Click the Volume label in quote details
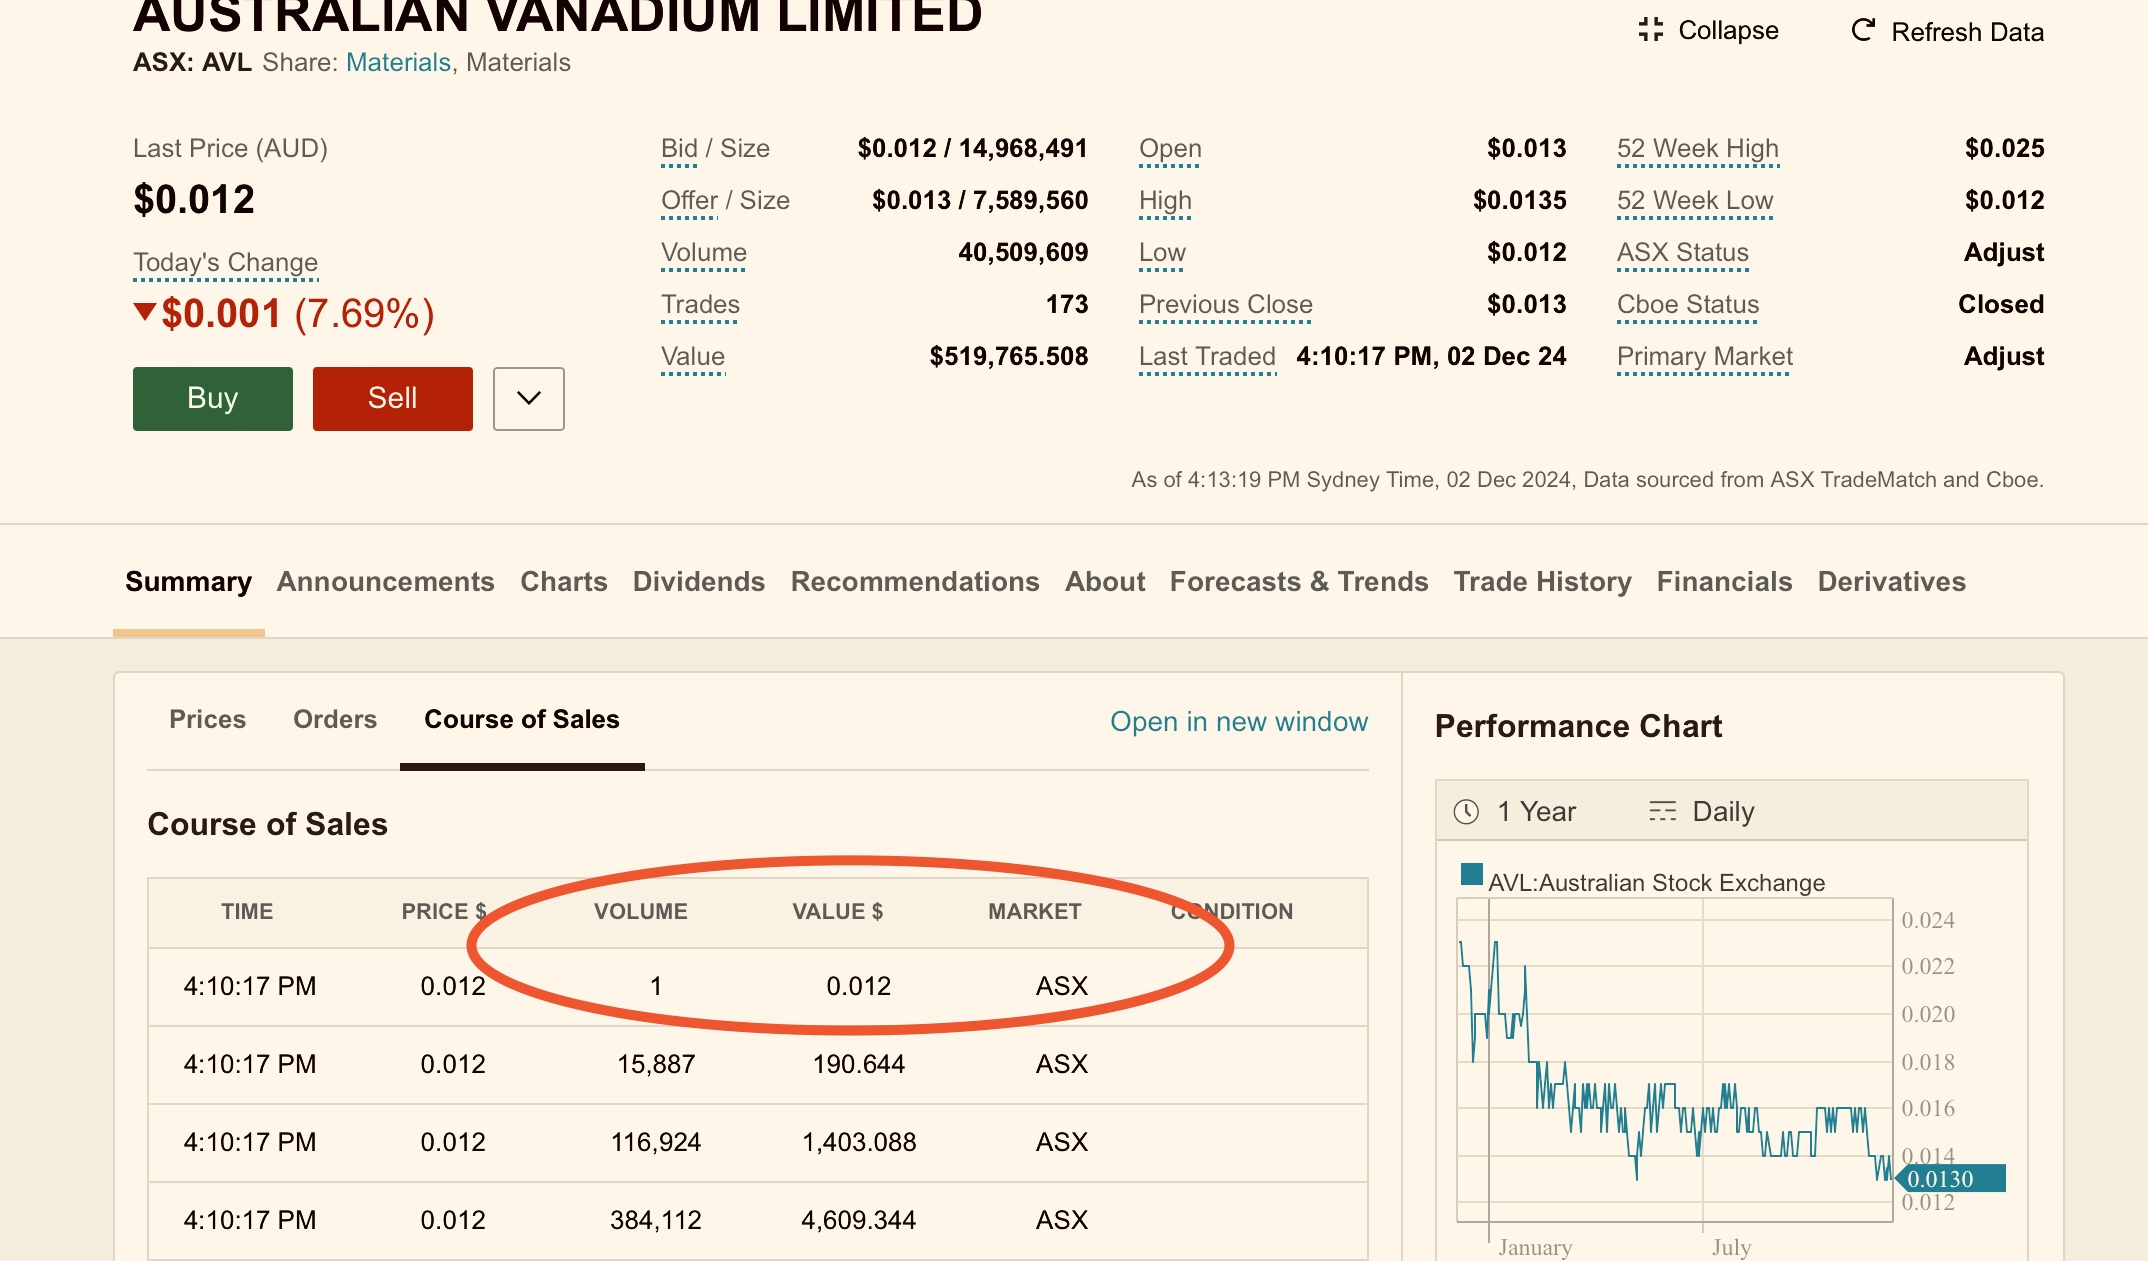 [704, 253]
